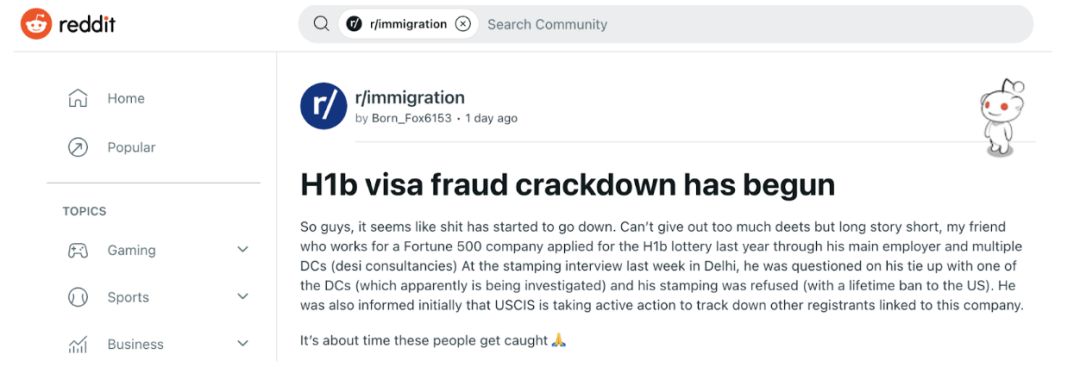Screen dimensions: 1080x367
Task: Click the Home house icon
Action: [78, 98]
